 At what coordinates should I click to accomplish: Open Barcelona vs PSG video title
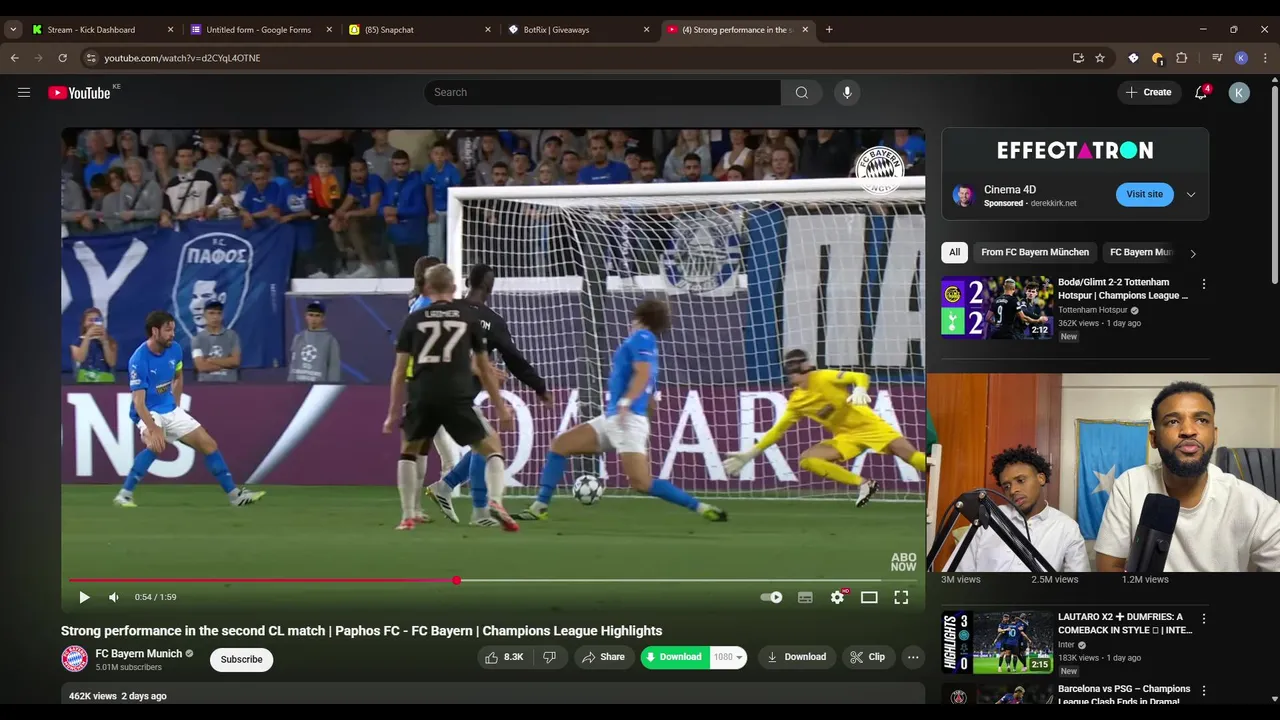[1124, 695]
